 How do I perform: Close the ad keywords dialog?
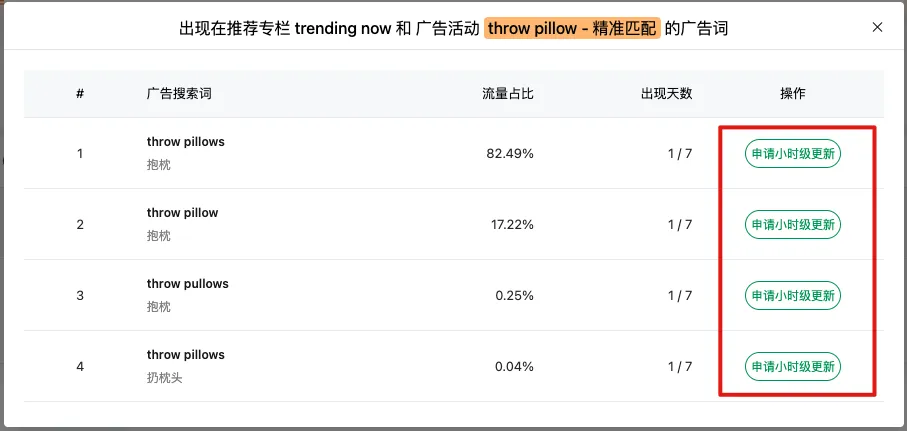pos(877,27)
